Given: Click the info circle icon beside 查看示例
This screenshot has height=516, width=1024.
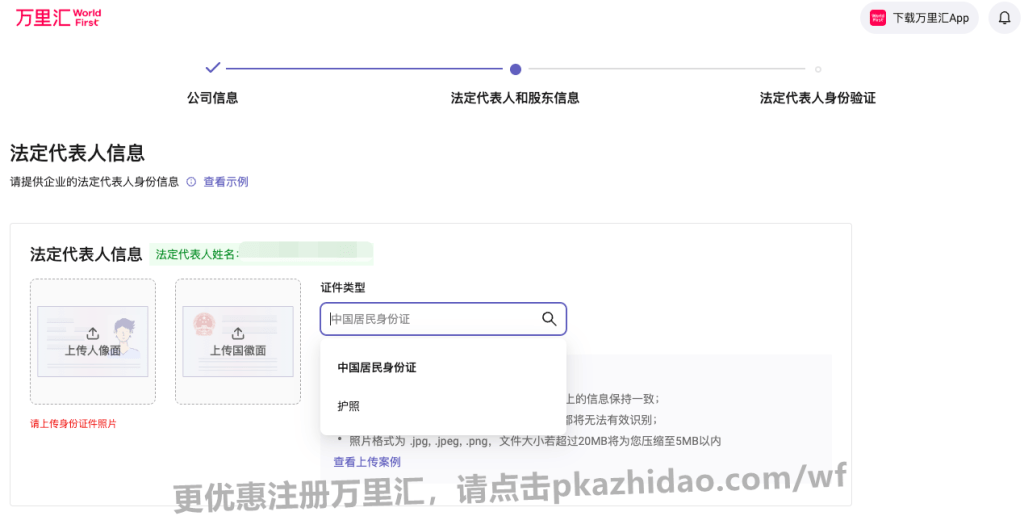Looking at the screenshot, I should pyautogui.click(x=191, y=182).
